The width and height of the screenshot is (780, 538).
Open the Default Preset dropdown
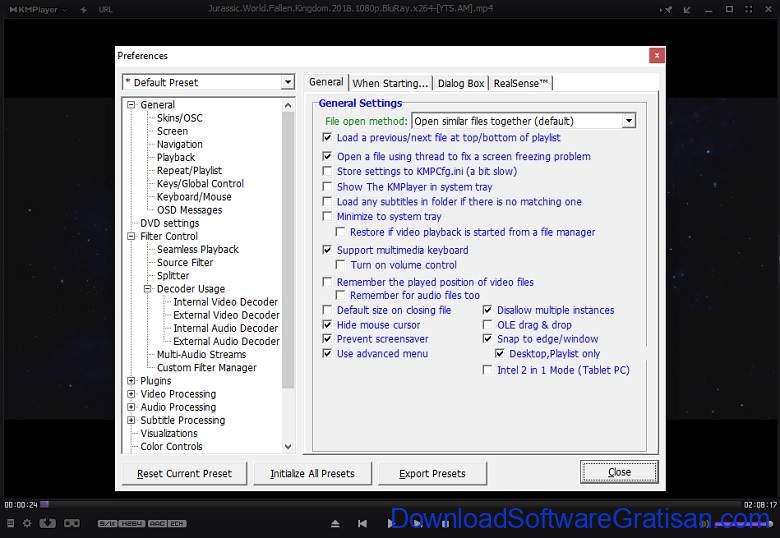click(x=288, y=82)
